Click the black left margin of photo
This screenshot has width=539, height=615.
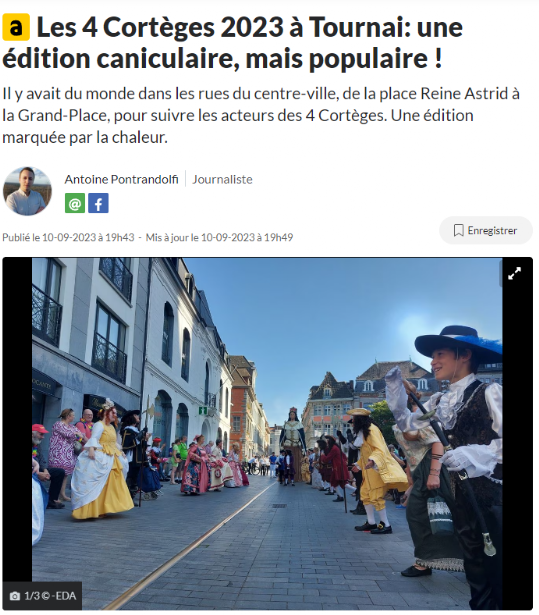(17, 420)
